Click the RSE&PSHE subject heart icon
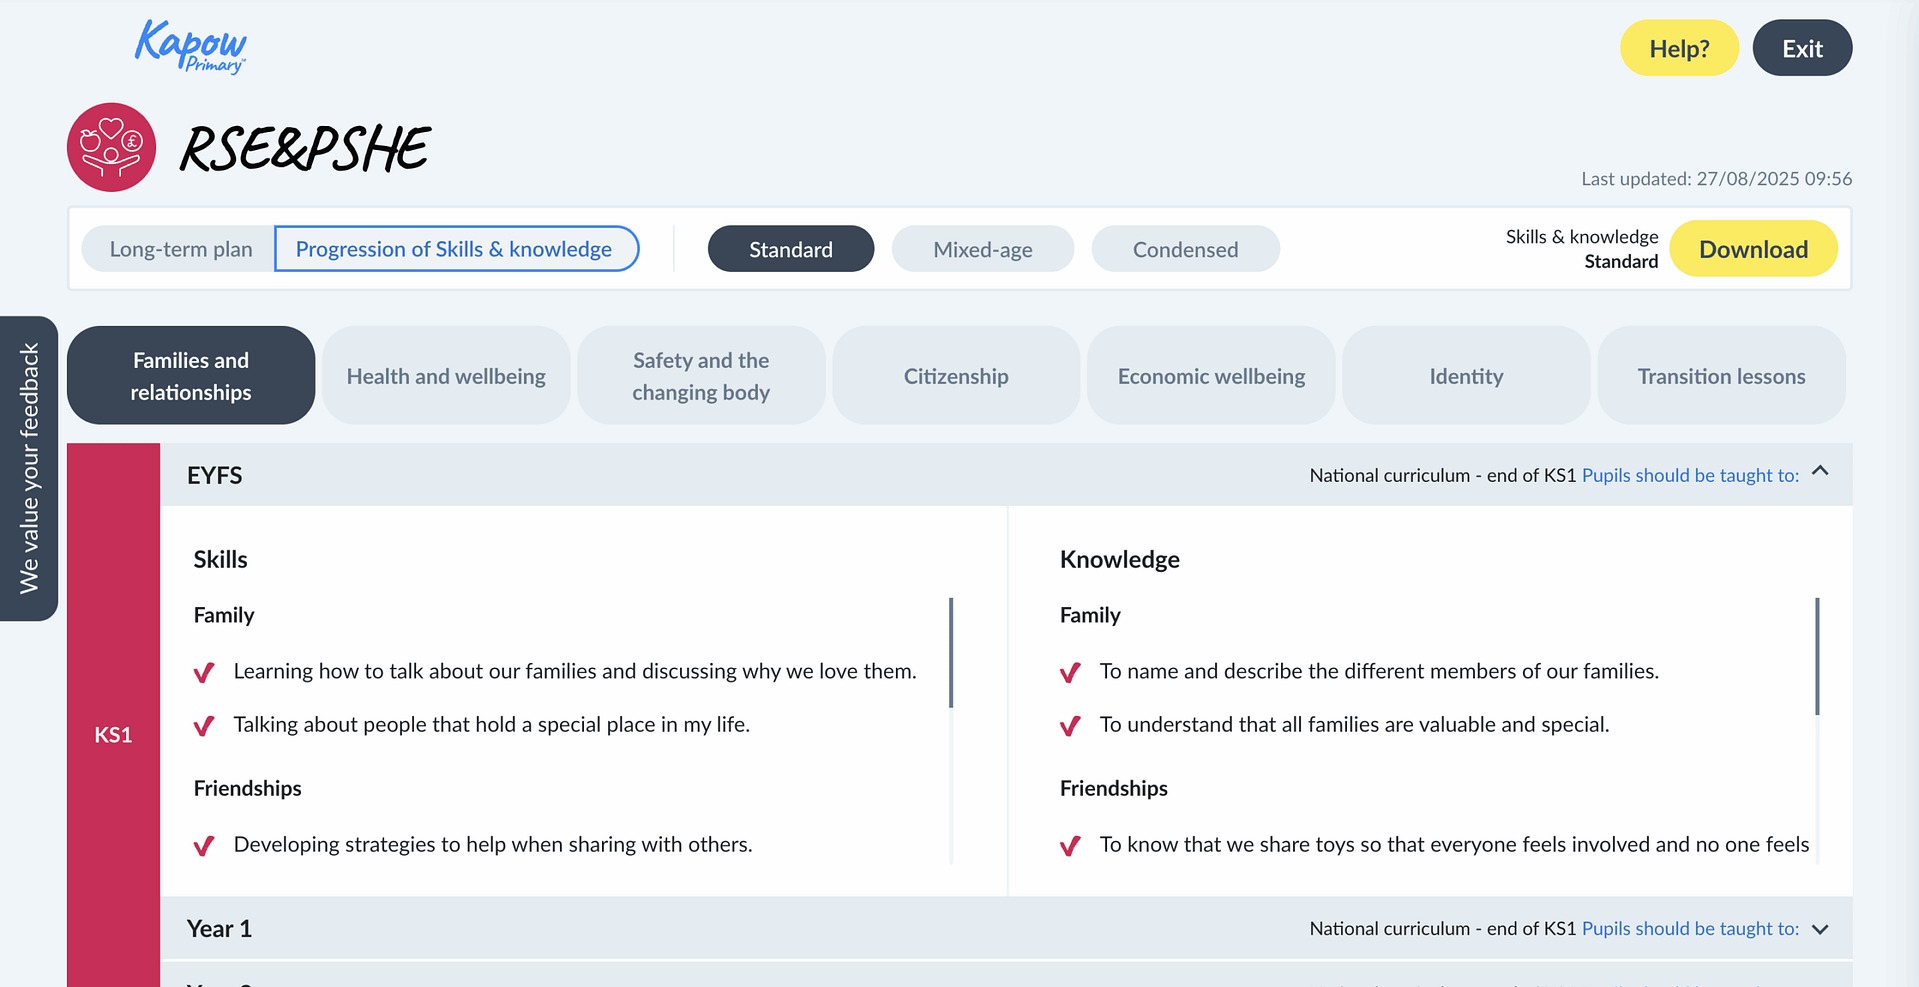Viewport: 1919px width, 987px height. tap(111, 147)
